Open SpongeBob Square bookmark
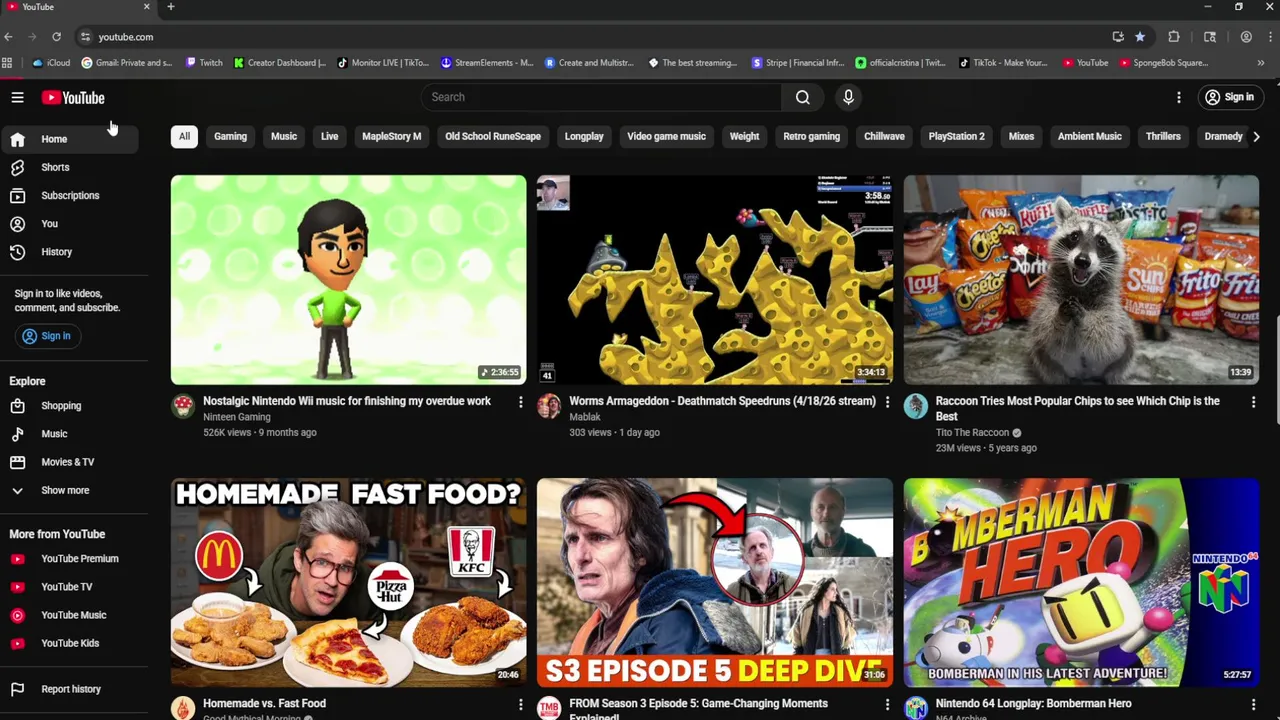The image size is (1280, 720). 1164,63
